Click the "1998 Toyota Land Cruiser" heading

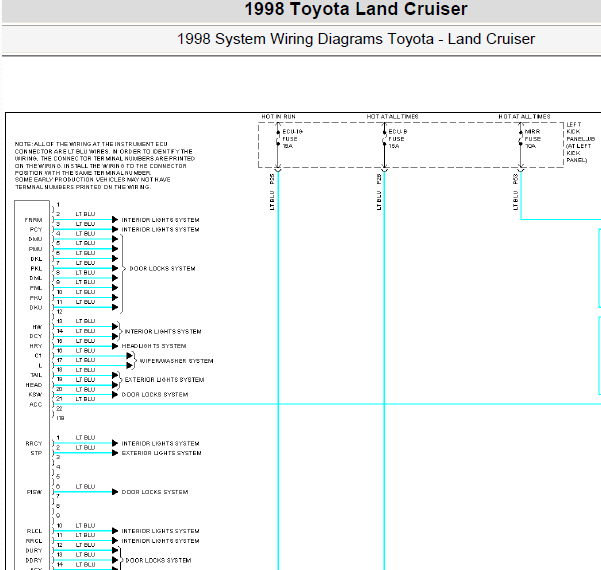[356, 9]
